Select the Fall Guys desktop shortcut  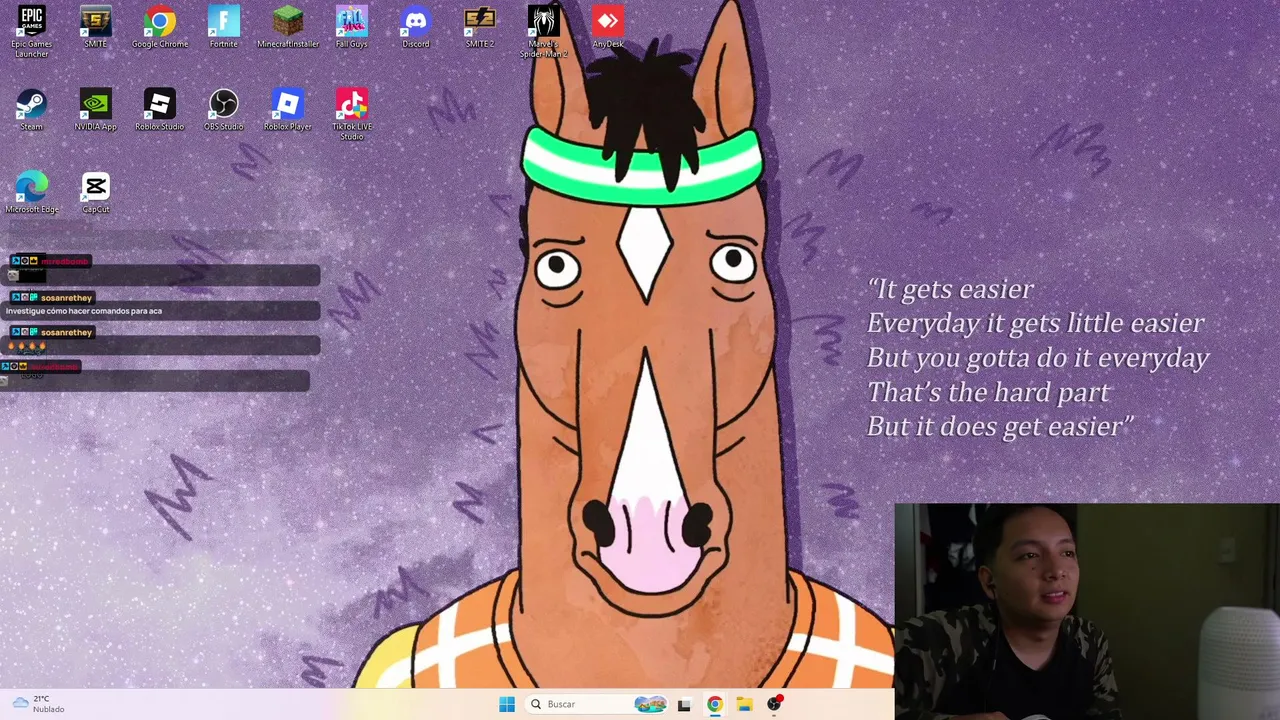352,27
